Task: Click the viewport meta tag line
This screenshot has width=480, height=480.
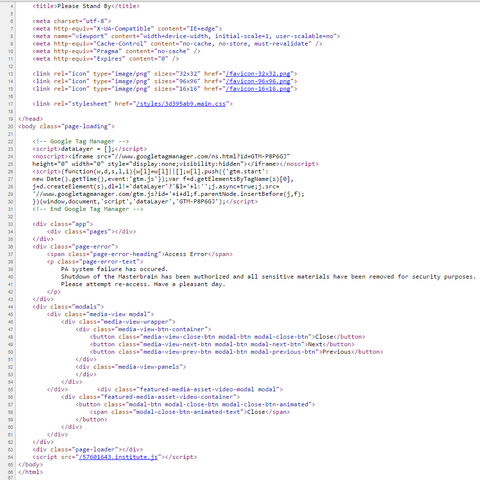Action: (186, 36)
